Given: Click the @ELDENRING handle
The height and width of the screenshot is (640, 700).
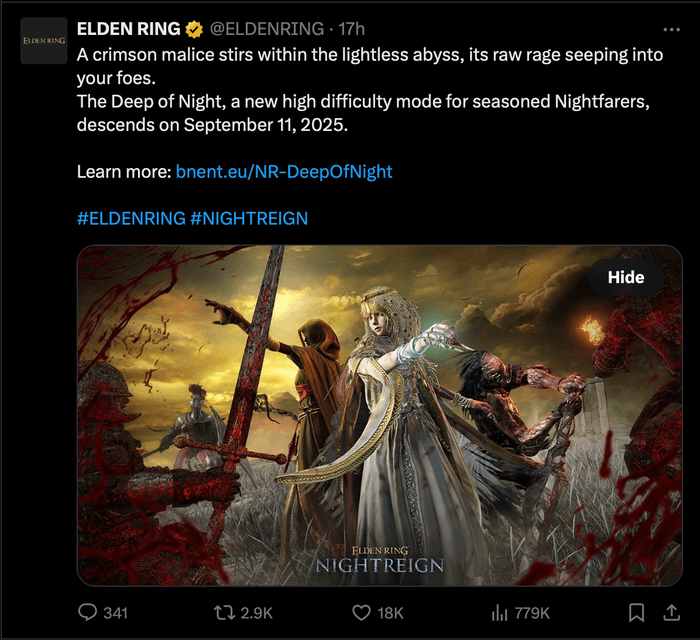Looking at the screenshot, I should (267, 29).
